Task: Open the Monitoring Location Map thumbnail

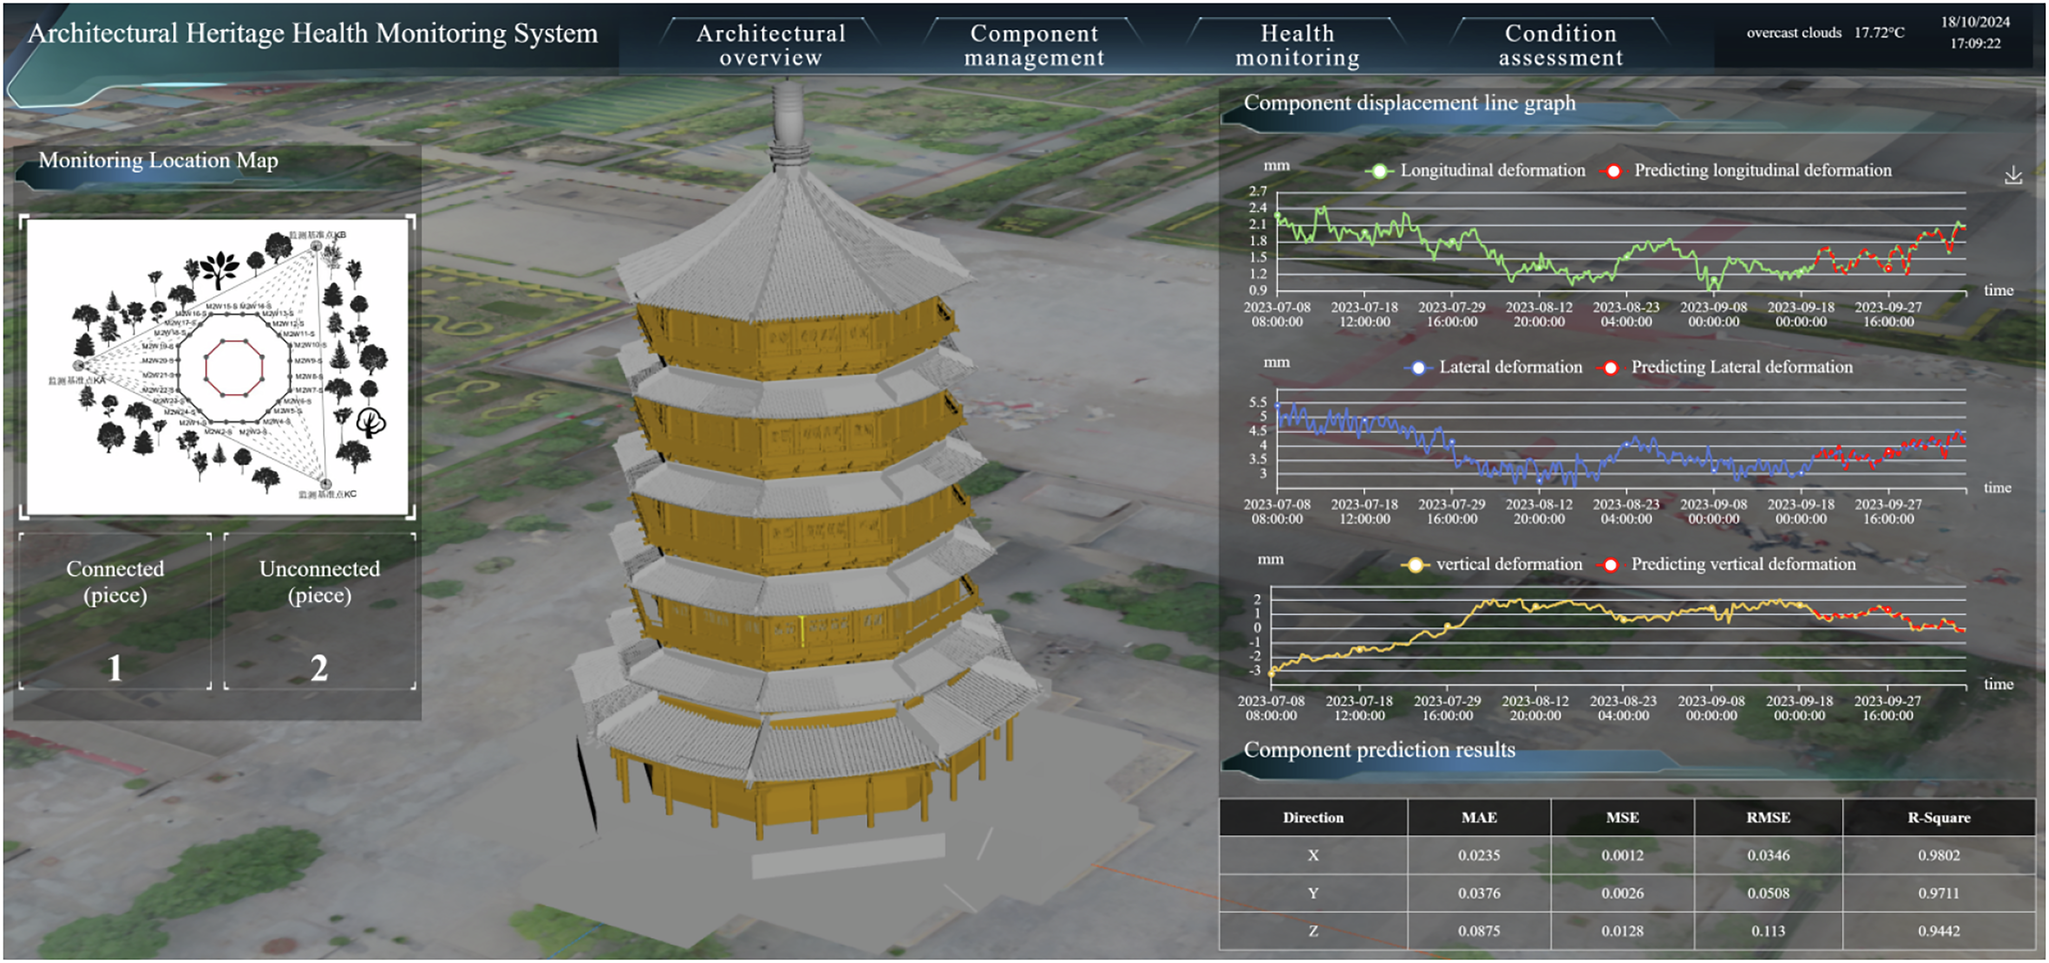Action: [x=217, y=367]
